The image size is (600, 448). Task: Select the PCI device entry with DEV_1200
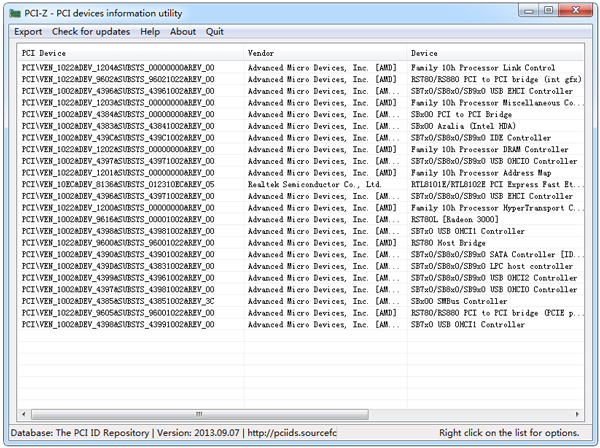[118, 208]
